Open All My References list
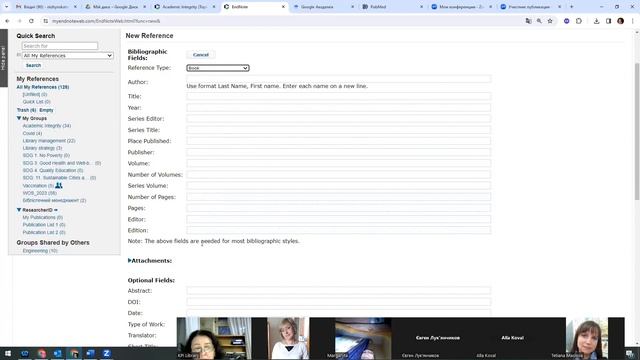Viewport: 640px width, 360px height. point(43,87)
